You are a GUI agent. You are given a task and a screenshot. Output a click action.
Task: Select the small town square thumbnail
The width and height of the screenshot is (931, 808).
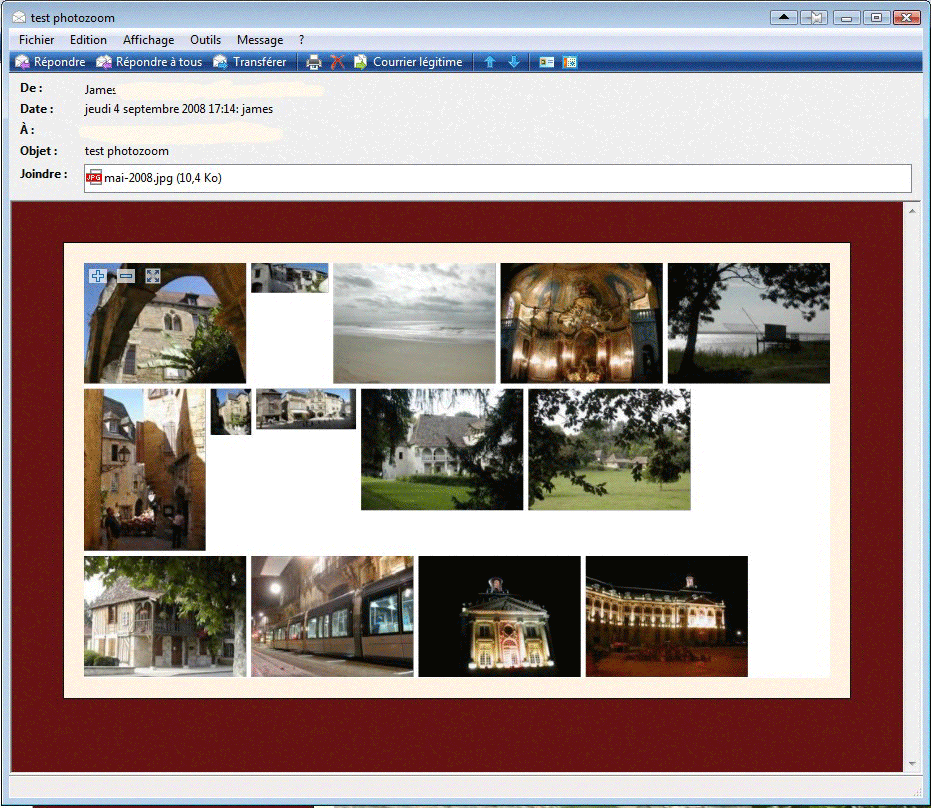click(306, 409)
